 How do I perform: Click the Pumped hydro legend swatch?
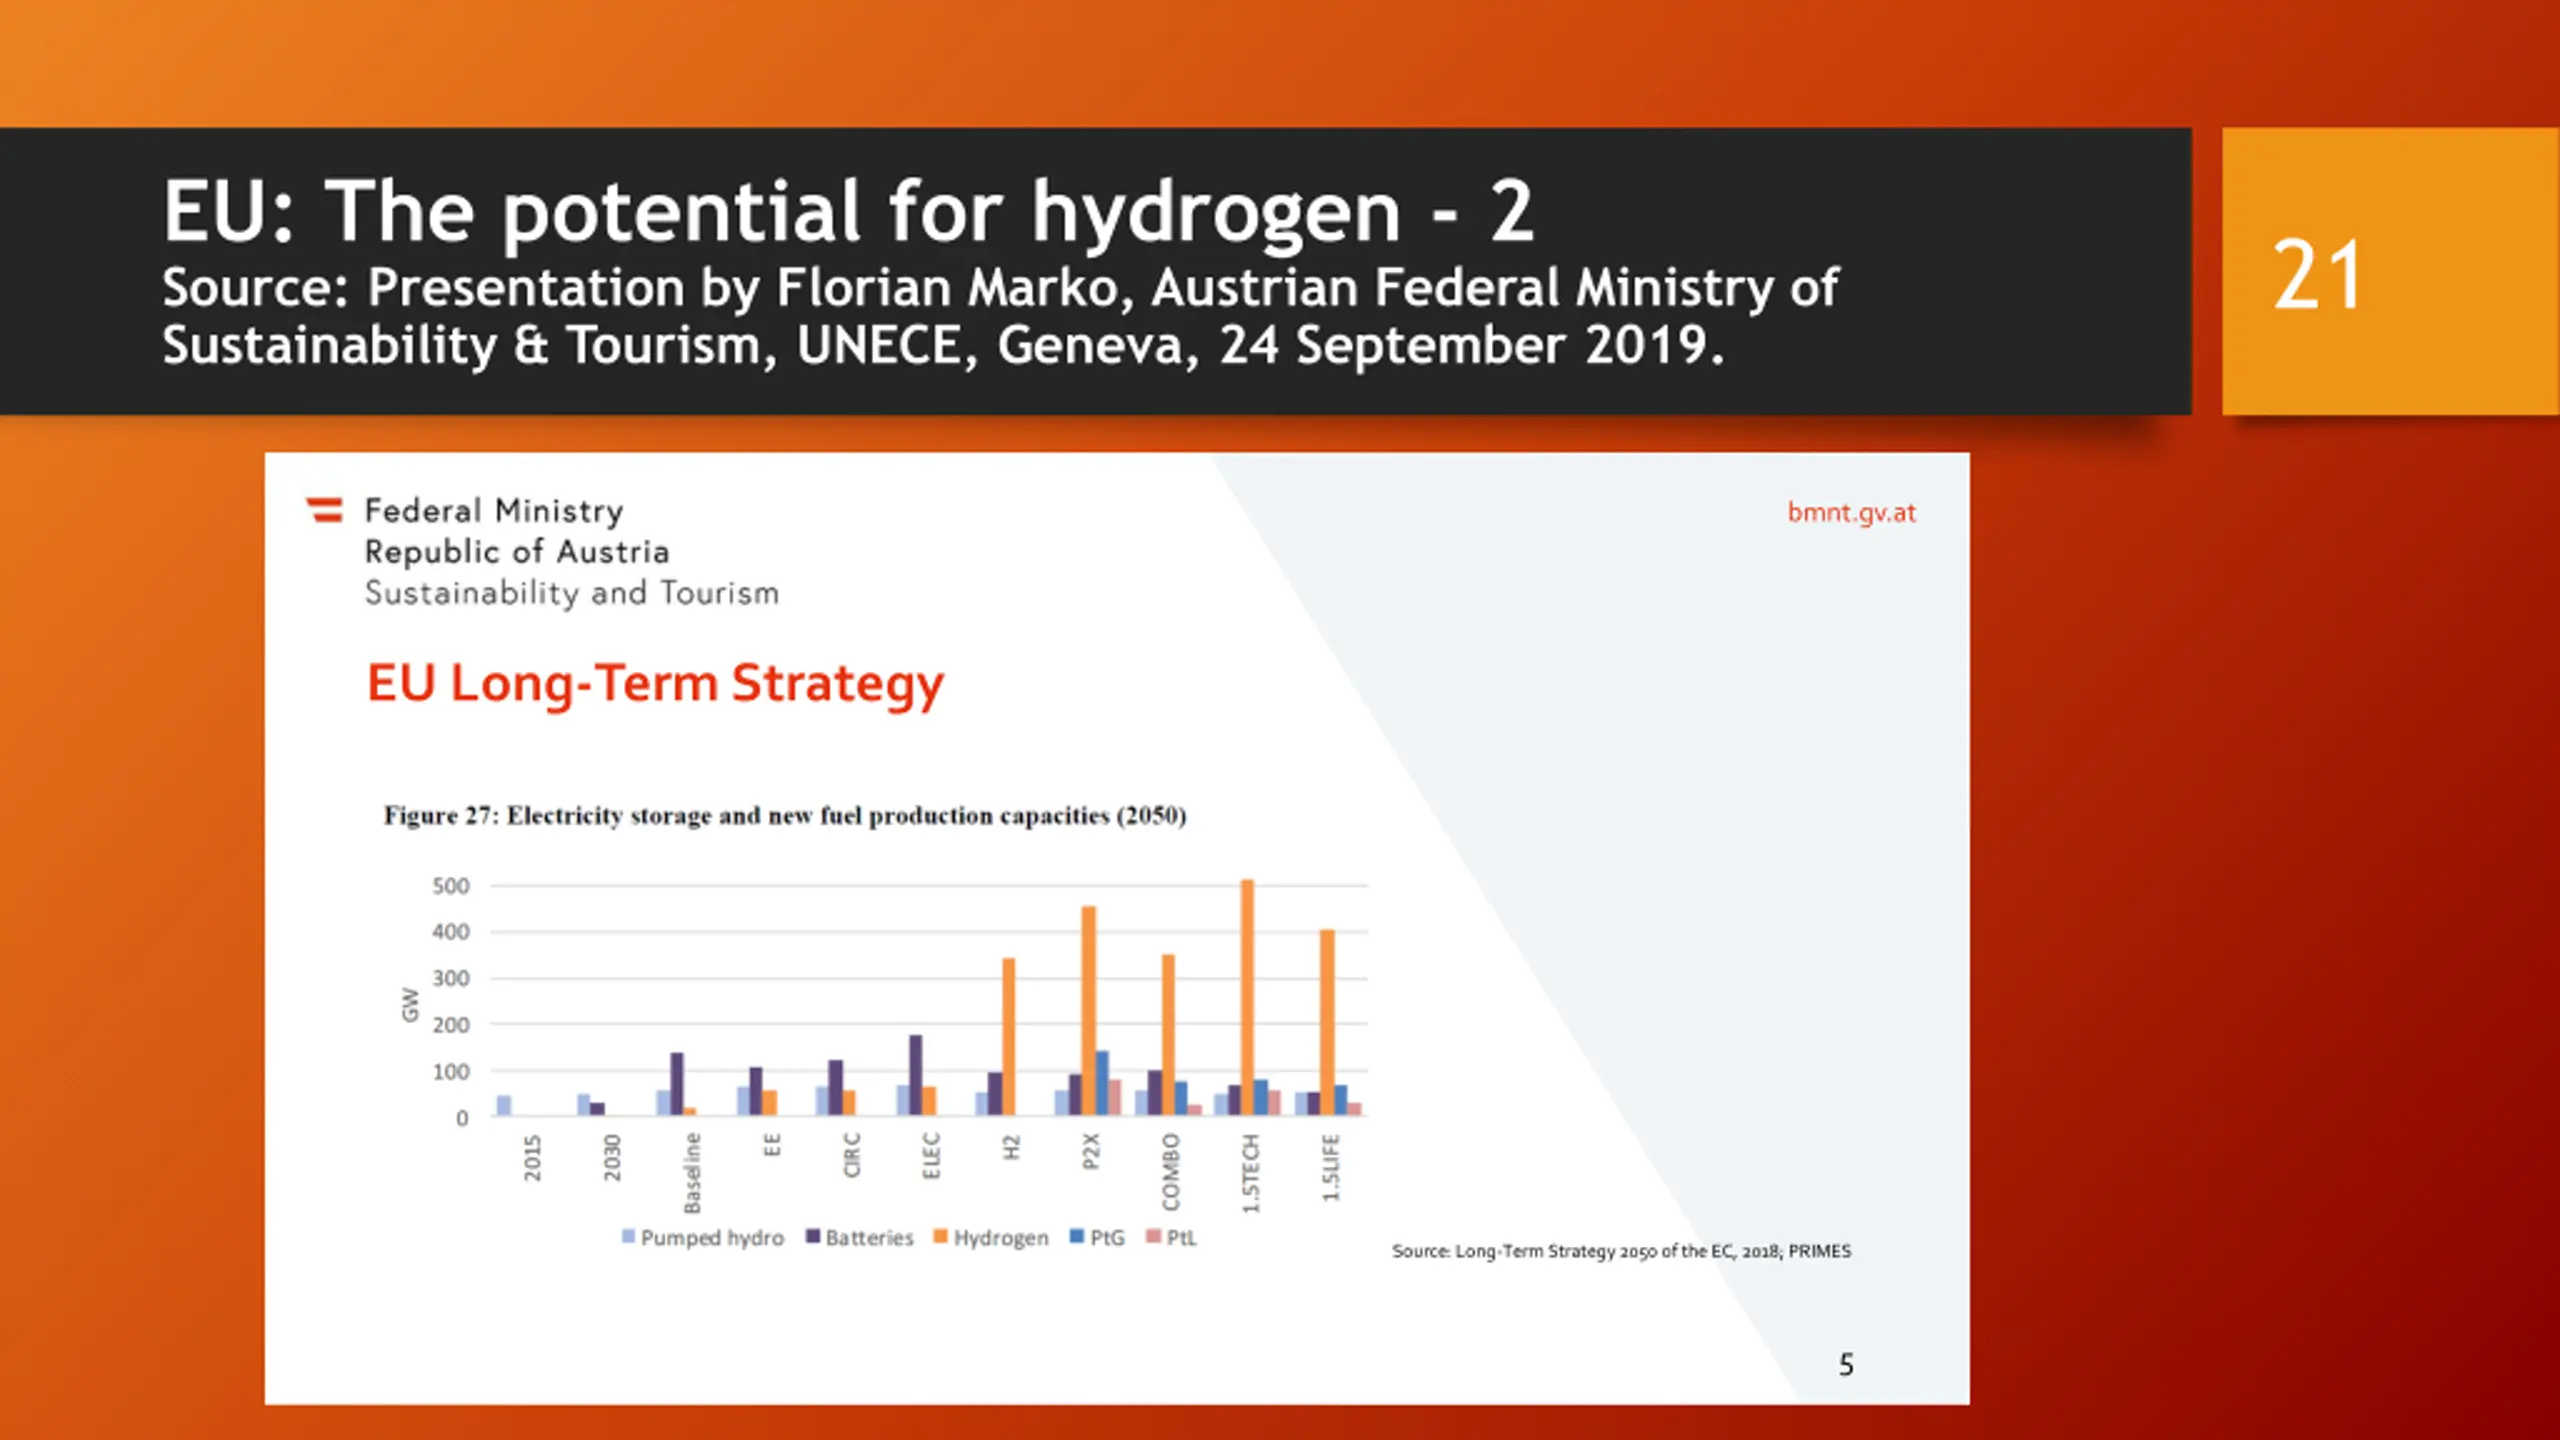(x=628, y=1236)
